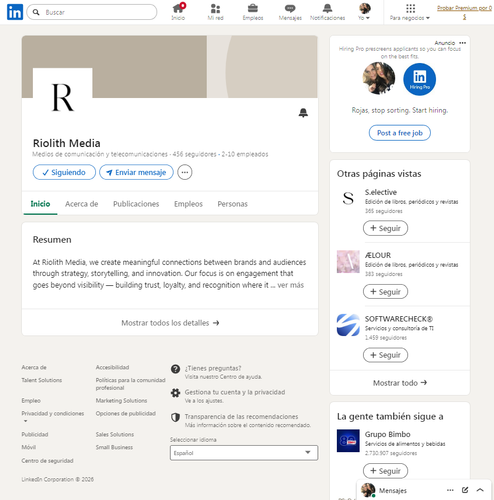494x500 pixels.
Task: Open the Talent Solutions footer link
Action: pos(42,380)
